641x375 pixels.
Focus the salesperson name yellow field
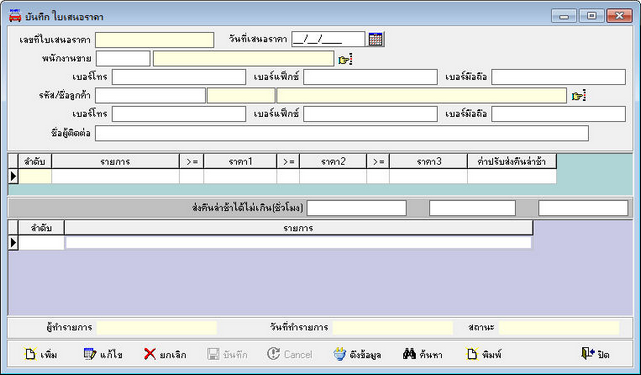tap(244, 58)
